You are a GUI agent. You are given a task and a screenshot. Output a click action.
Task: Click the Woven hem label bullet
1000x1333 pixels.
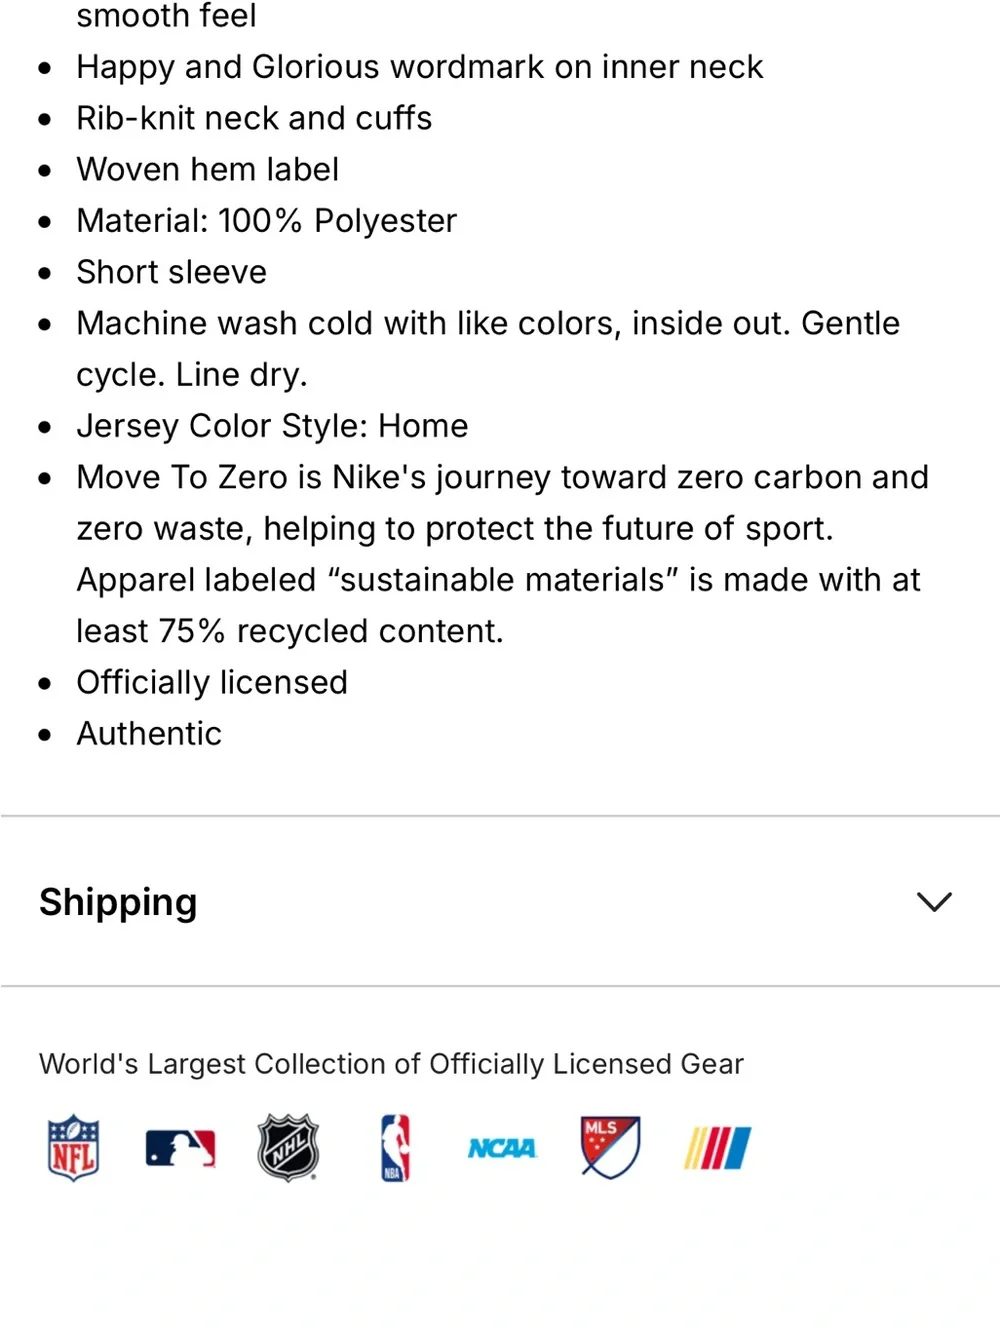pos(208,169)
